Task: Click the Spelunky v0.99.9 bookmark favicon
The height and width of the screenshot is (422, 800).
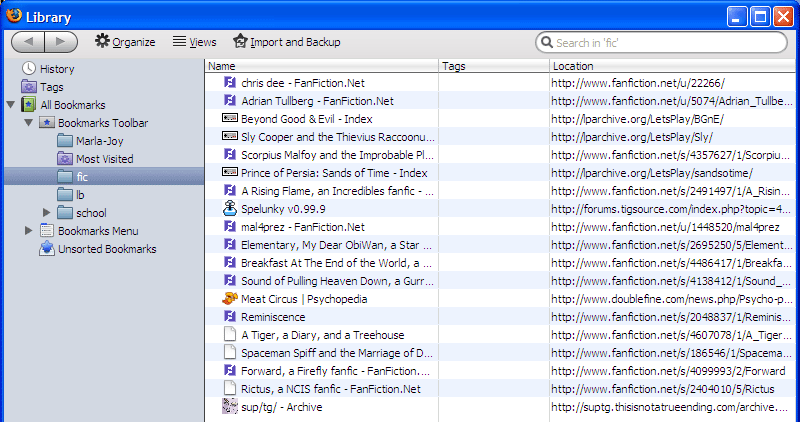Action: click(x=229, y=209)
